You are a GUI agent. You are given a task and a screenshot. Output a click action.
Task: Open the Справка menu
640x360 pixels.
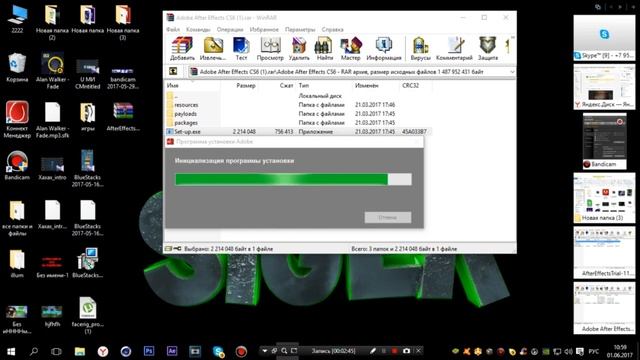332,29
